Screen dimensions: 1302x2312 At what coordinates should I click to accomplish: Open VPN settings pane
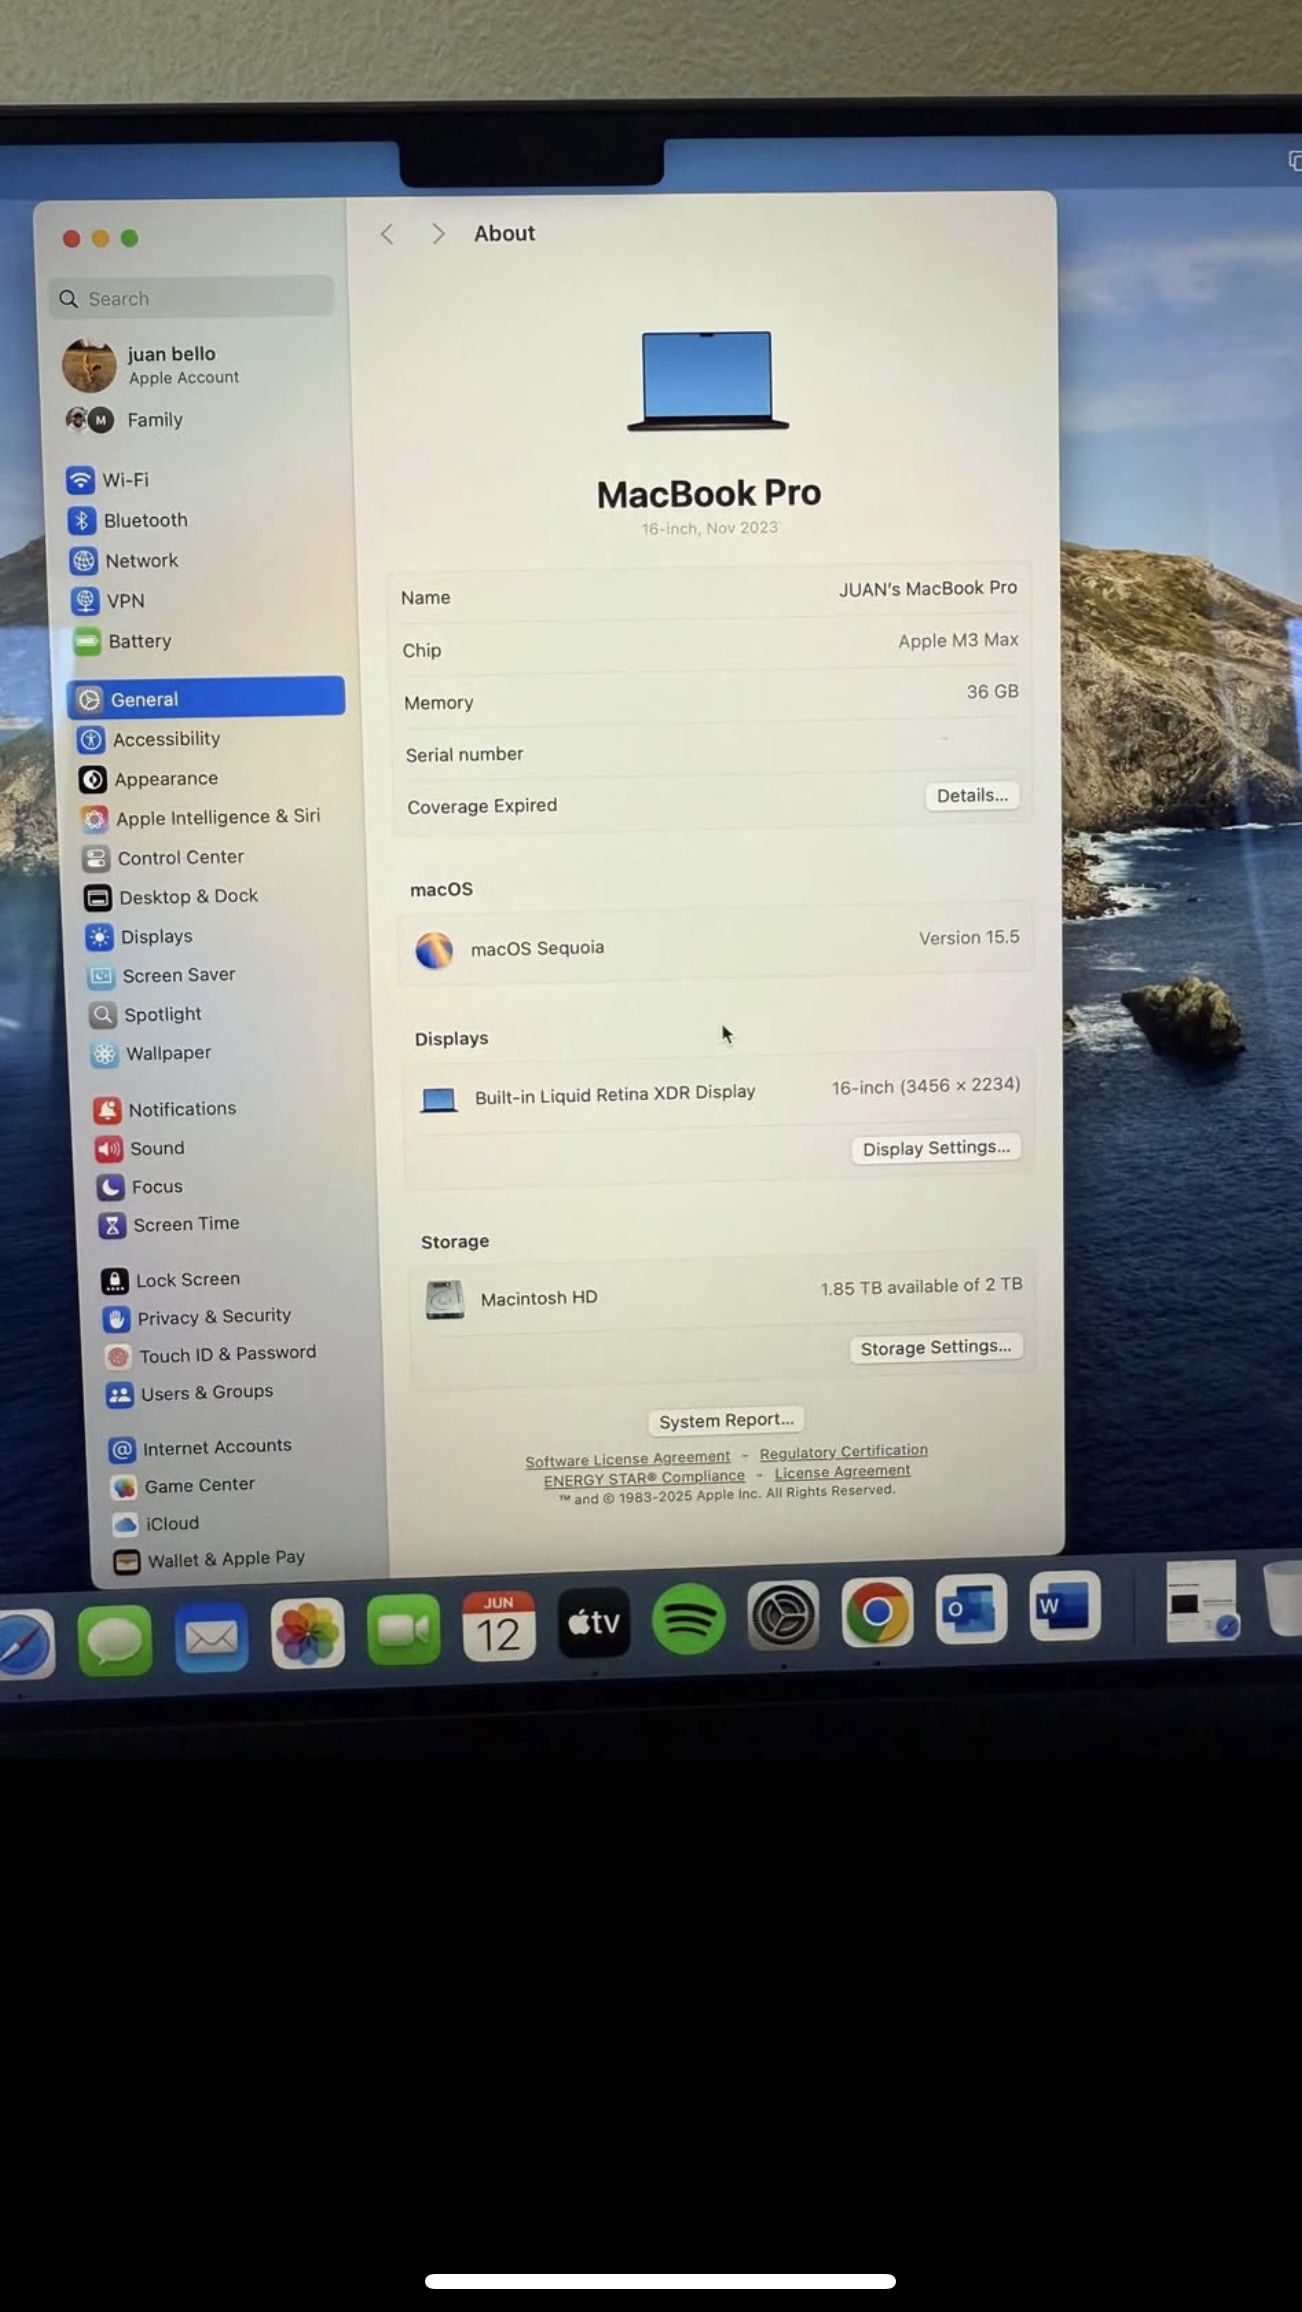tap(108, 601)
